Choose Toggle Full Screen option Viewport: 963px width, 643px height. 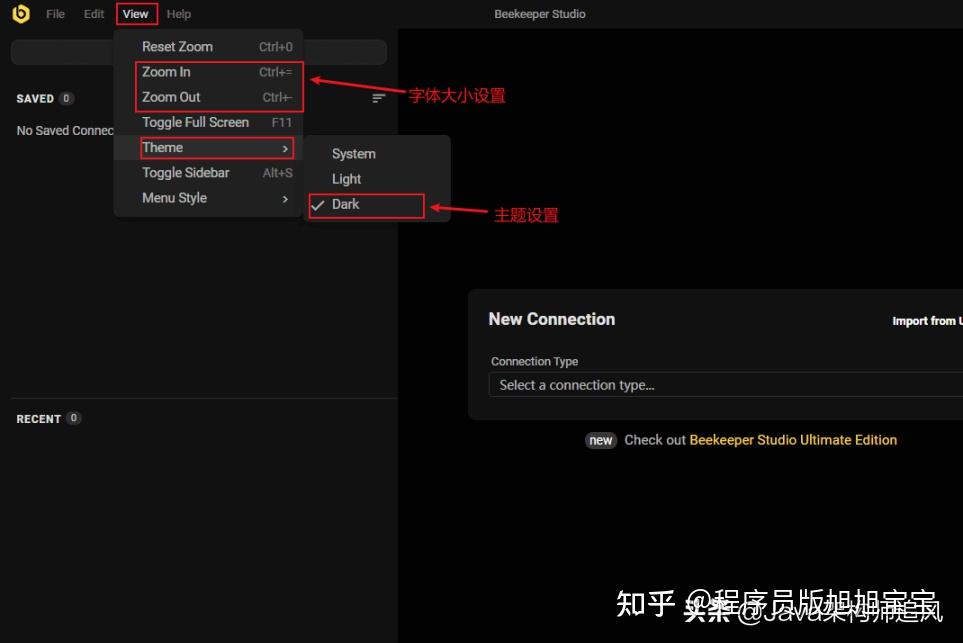(x=208, y=122)
